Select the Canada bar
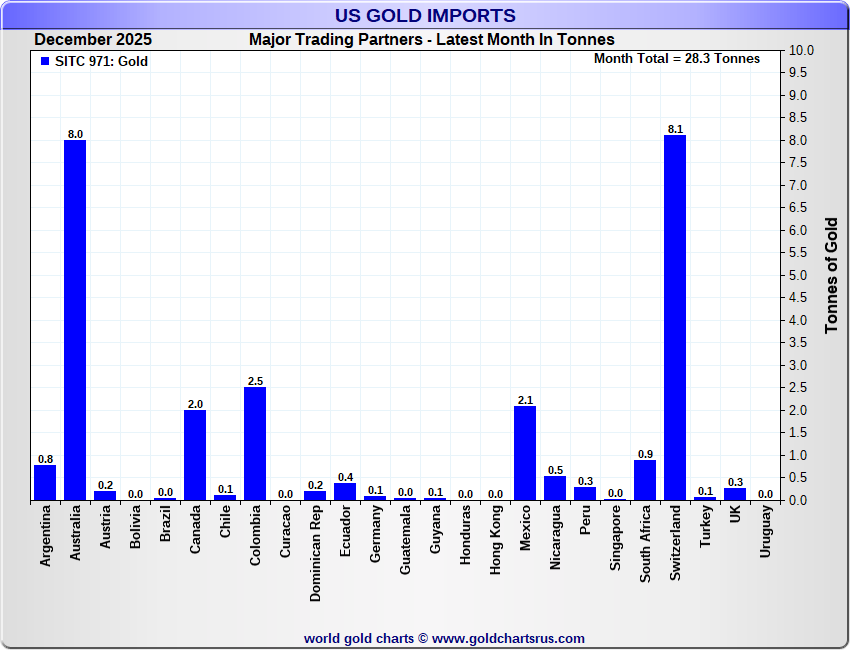850x650 pixels. pos(195,455)
